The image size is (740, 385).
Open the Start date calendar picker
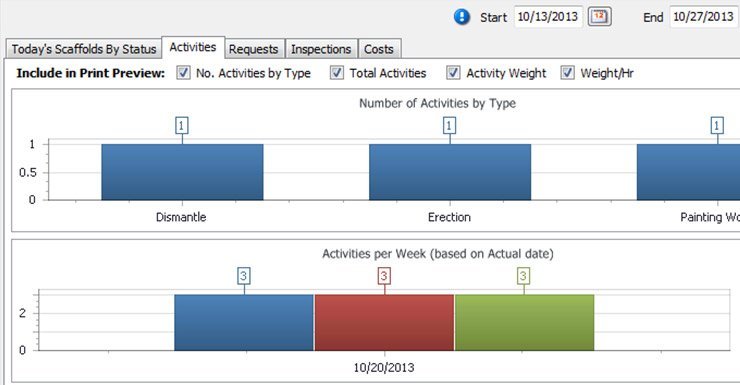click(x=599, y=17)
